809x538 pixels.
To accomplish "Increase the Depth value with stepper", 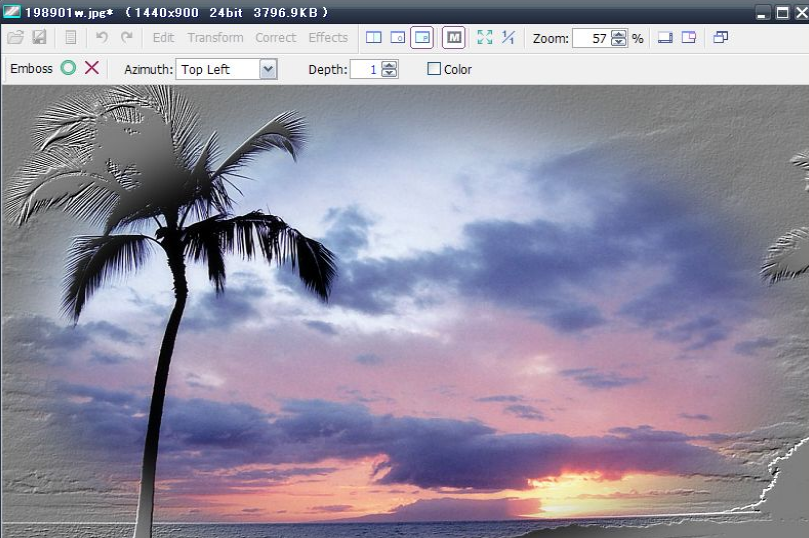I will point(389,65).
